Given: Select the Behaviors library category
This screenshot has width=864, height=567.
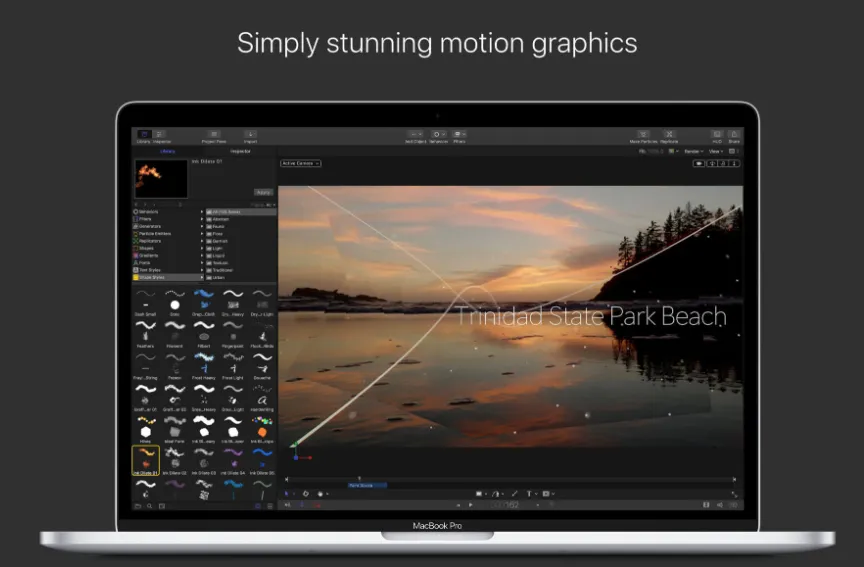Looking at the screenshot, I should point(168,212).
